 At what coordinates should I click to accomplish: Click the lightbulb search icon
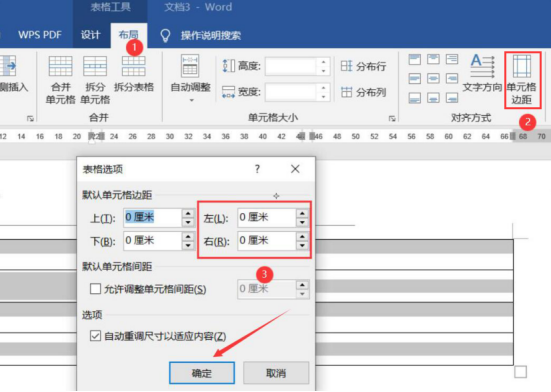point(165,35)
